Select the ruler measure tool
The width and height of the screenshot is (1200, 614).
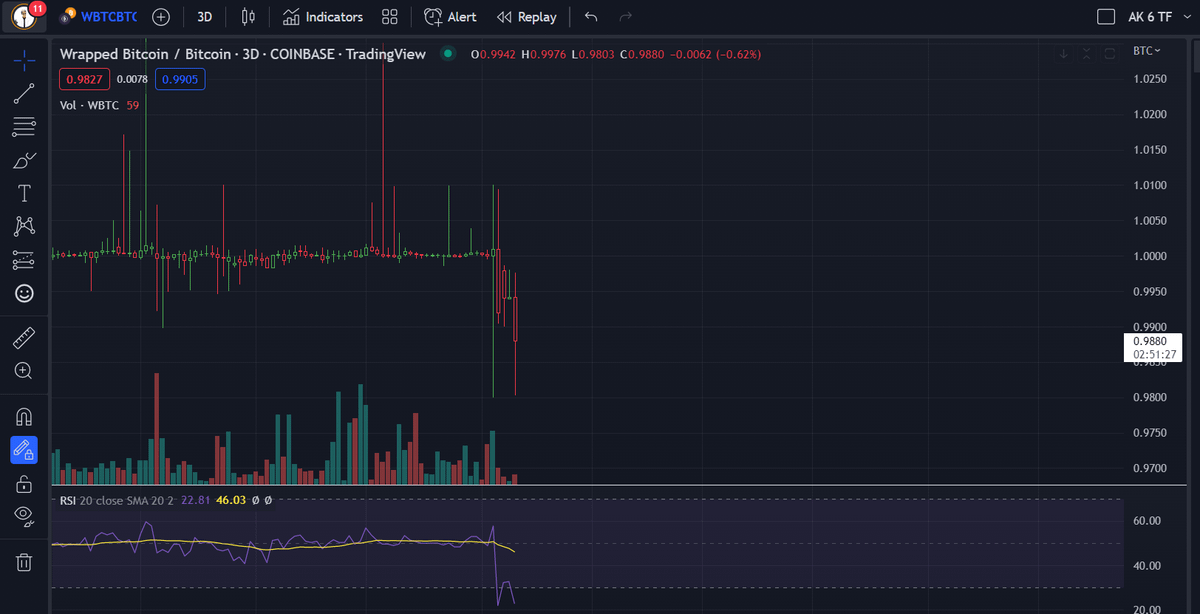pos(24,337)
